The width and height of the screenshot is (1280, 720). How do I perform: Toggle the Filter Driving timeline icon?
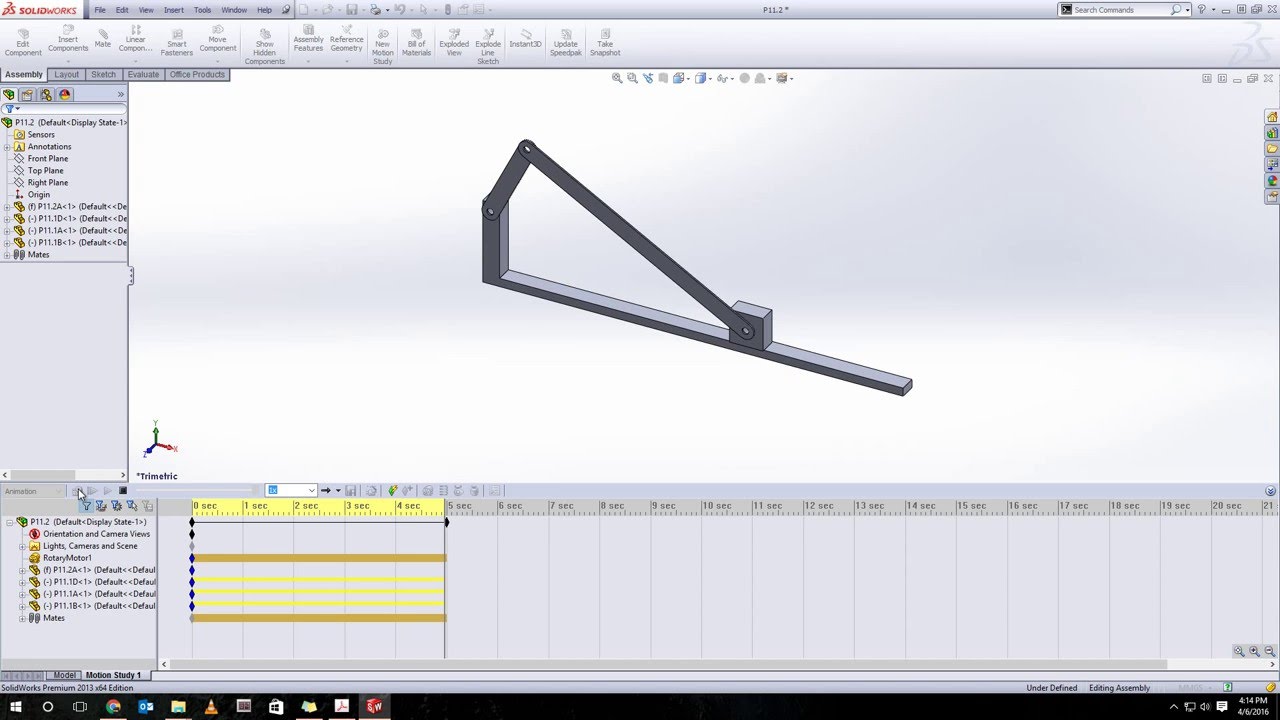[116, 506]
